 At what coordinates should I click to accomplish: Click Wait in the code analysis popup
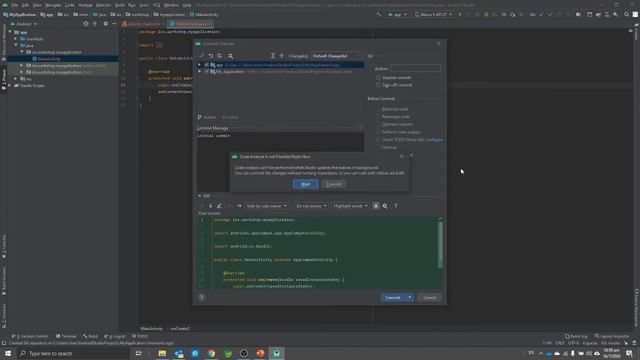pyautogui.click(x=305, y=184)
